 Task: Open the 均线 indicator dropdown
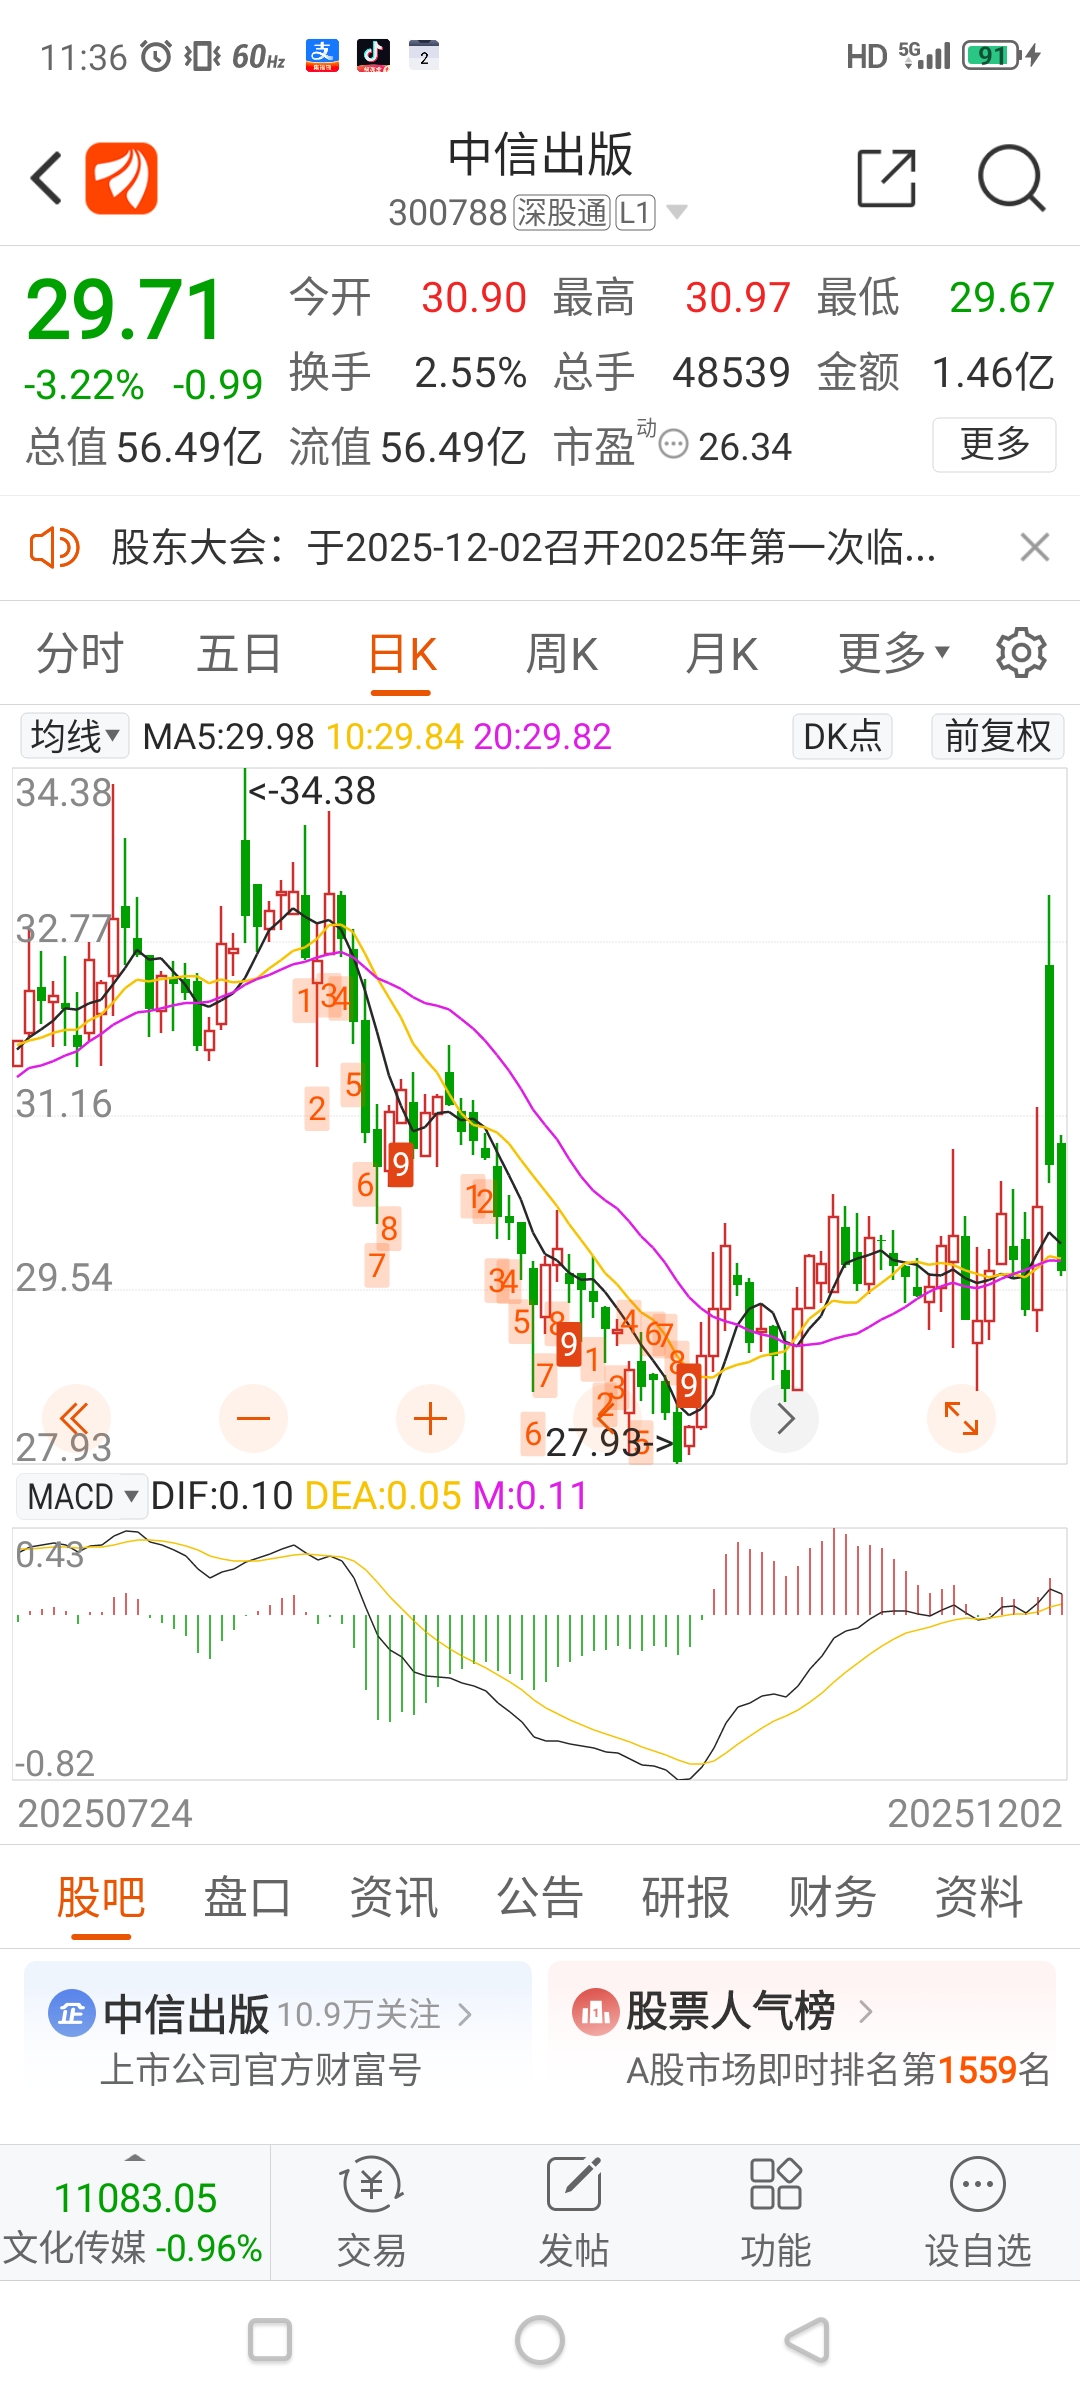75,737
